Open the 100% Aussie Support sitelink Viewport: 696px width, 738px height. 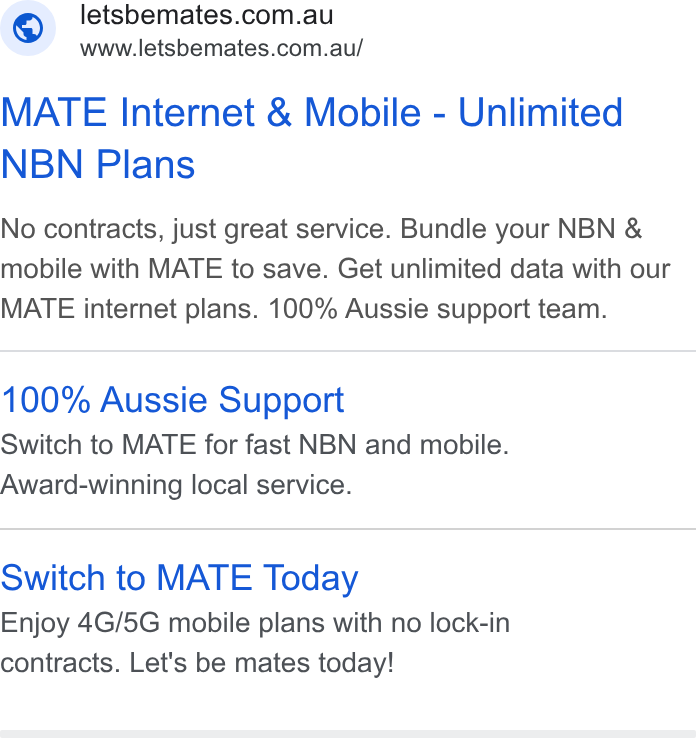coord(172,400)
